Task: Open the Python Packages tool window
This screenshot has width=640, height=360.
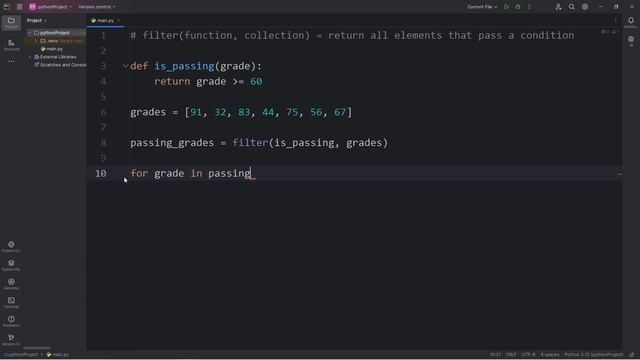Action: (11, 265)
